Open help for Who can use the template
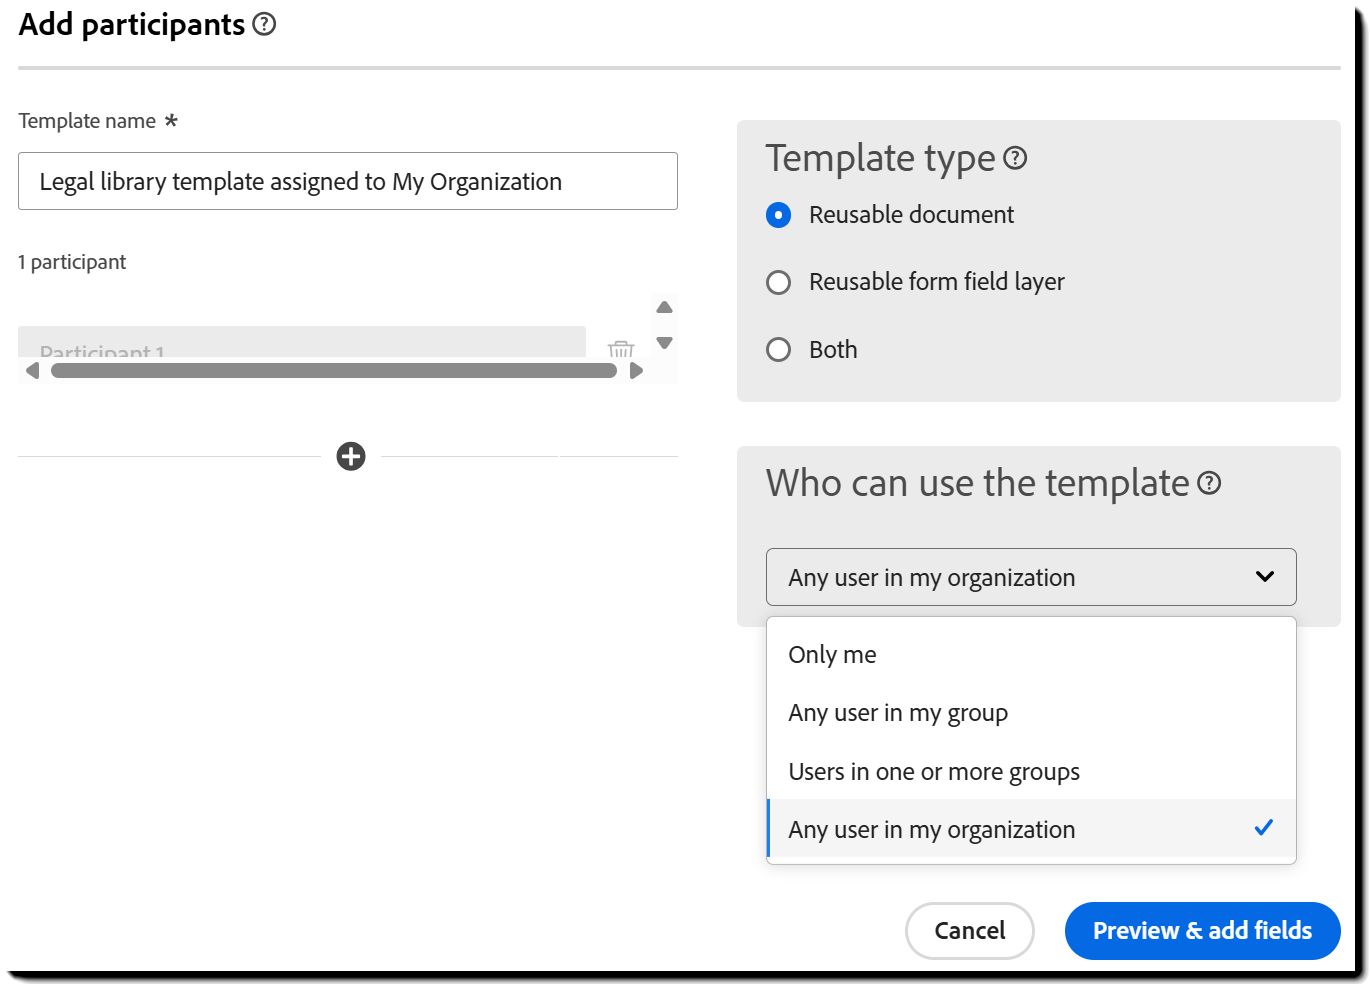Image resolution: width=1371 pixels, height=984 pixels. tap(1209, 484)
